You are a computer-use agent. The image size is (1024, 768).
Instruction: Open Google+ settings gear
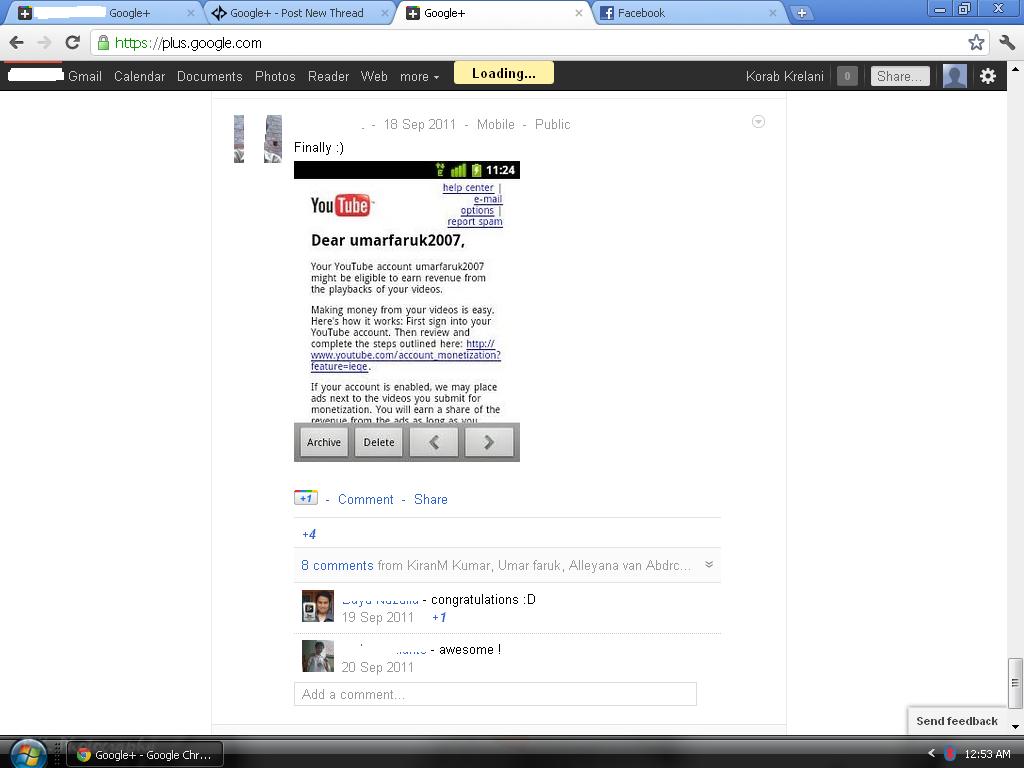[988, 76]
